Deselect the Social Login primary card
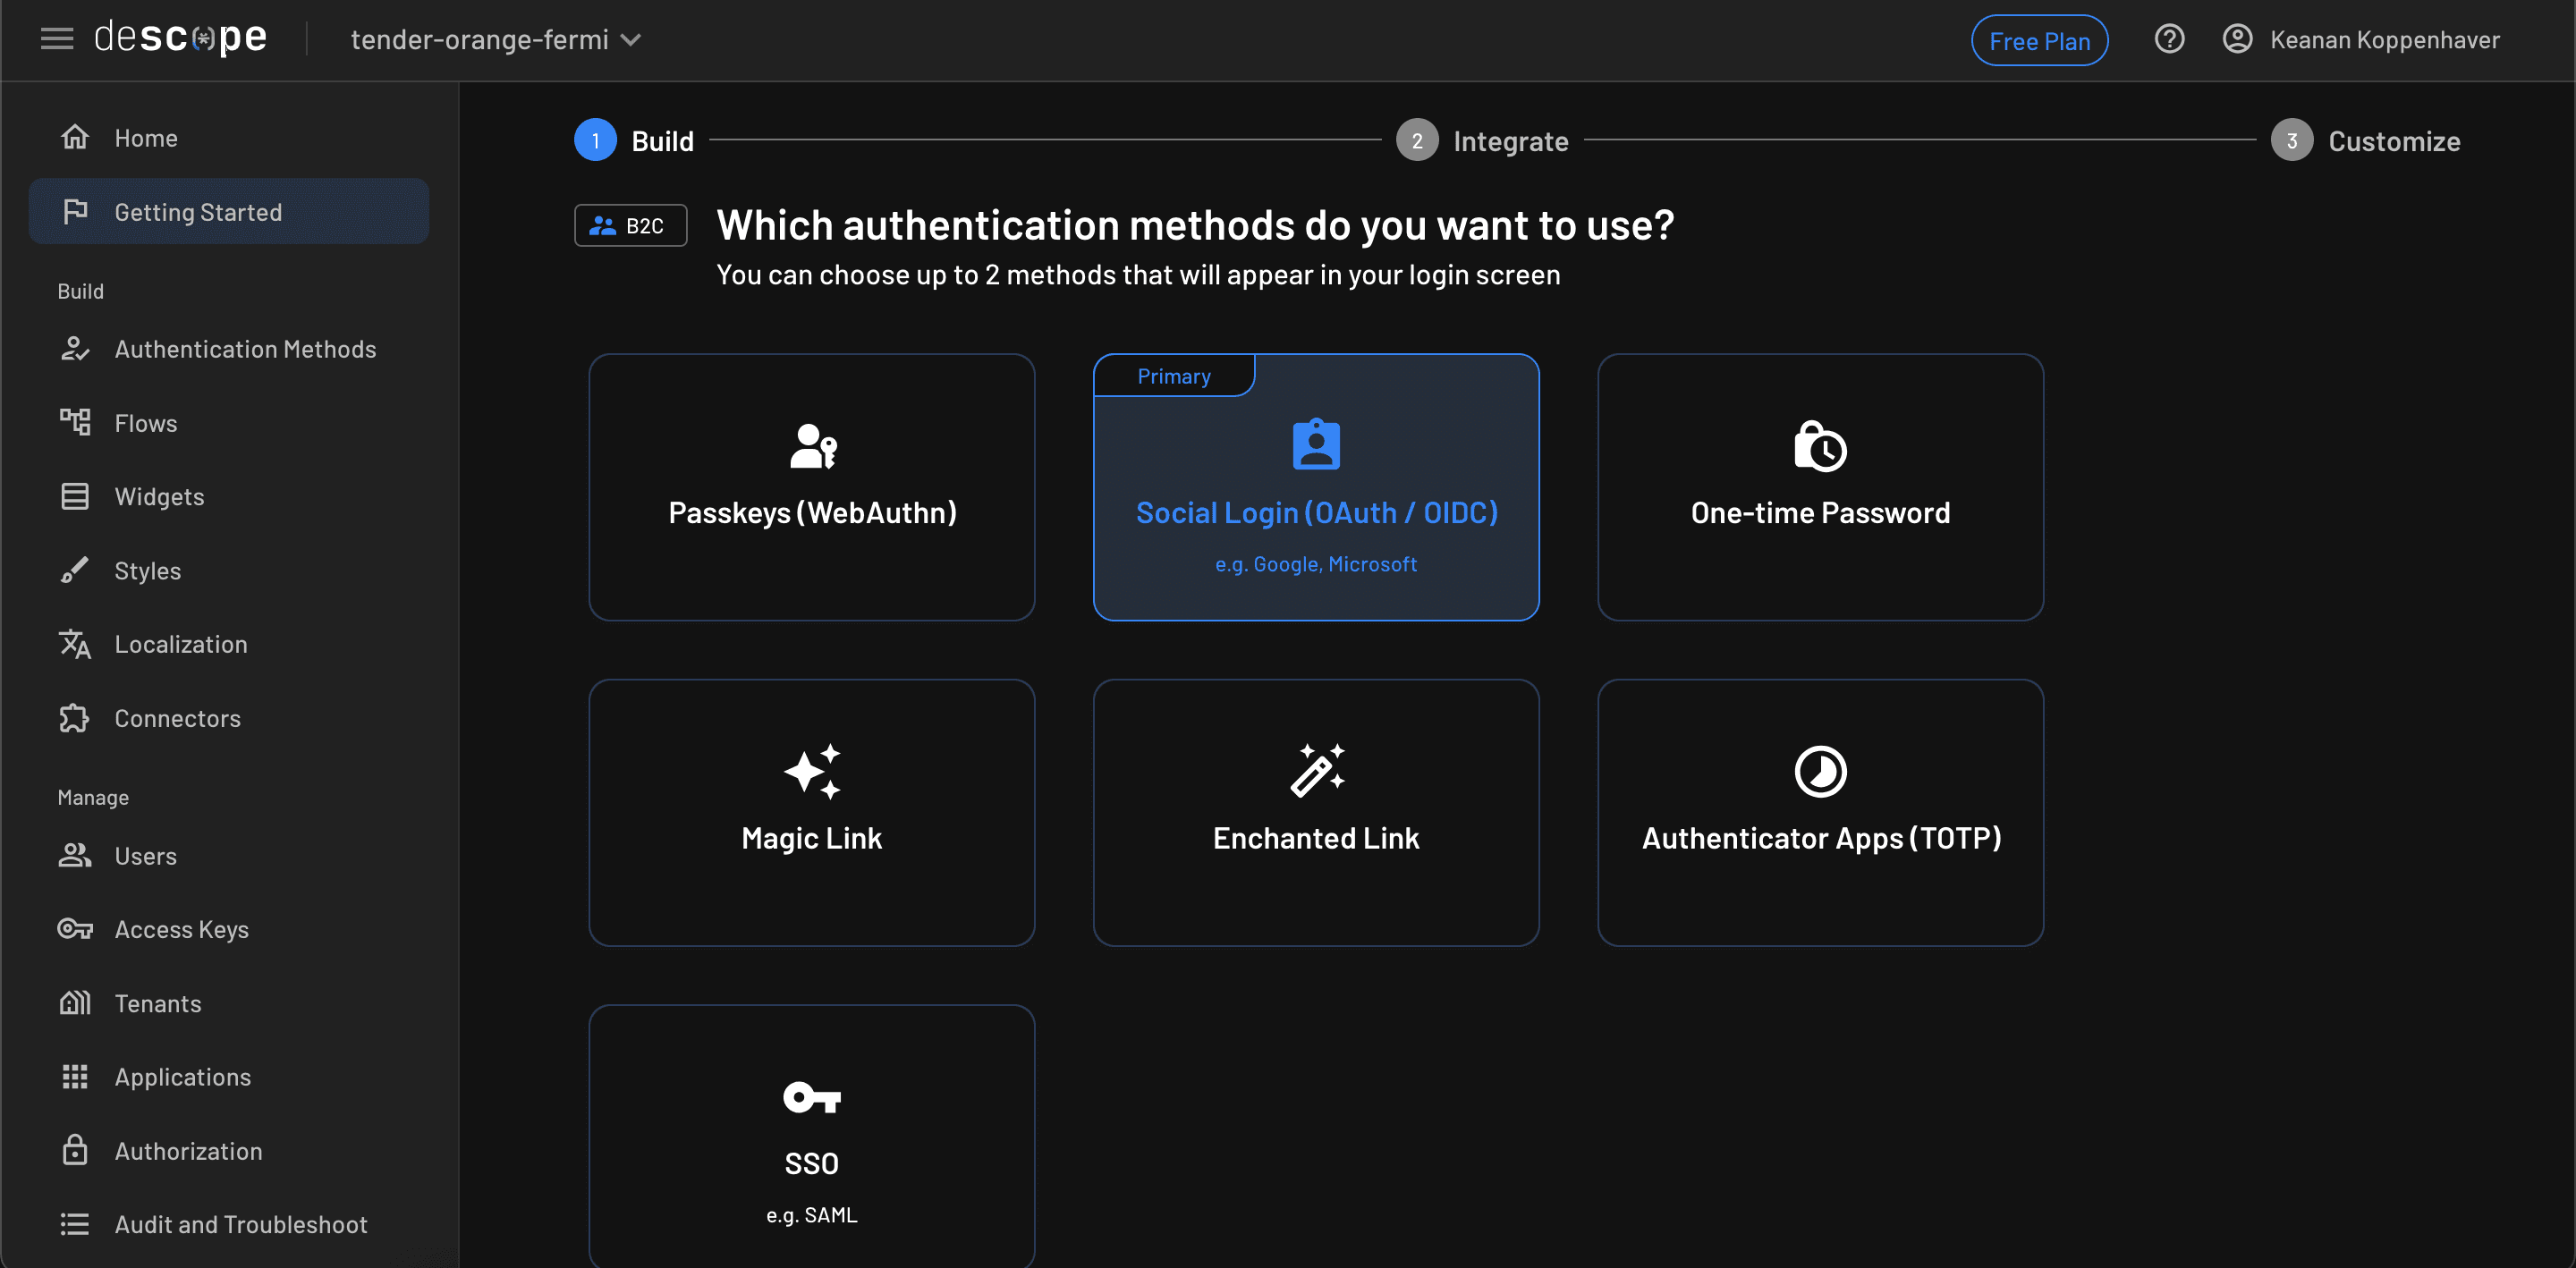Viewport: 2576px width, 1268px height. pyautogui.click(x=1315, y=487)
